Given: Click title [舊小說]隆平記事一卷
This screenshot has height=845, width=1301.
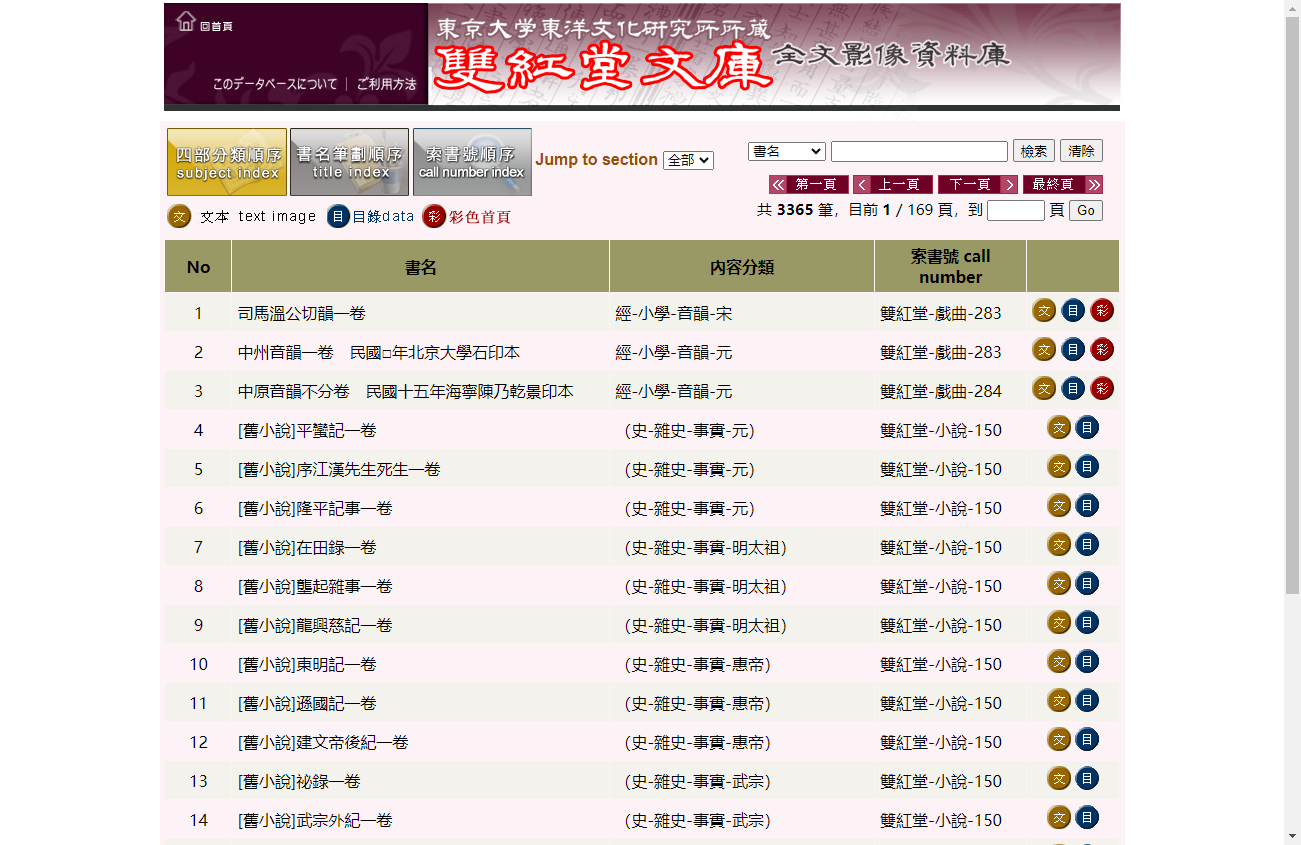Looking at the screenshot, I should pos(315,508).
